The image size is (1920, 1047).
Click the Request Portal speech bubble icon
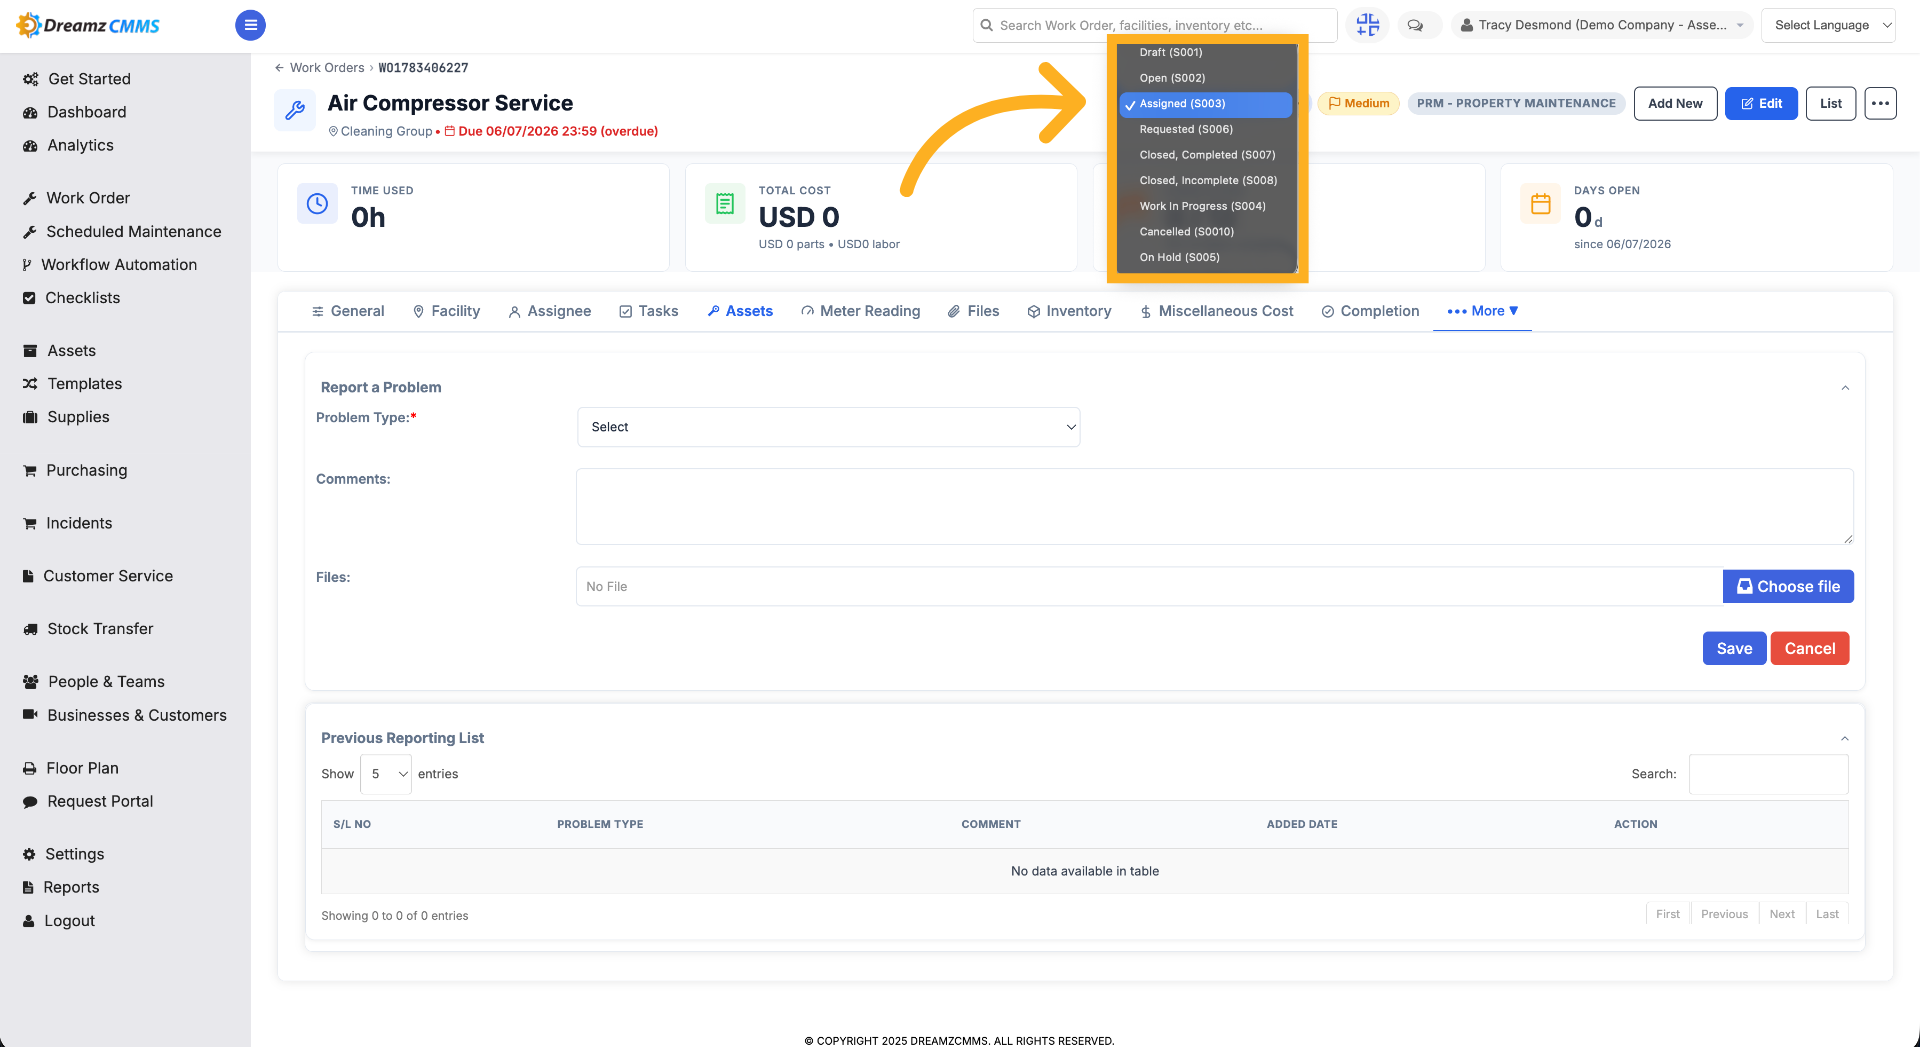coord(30,801)
